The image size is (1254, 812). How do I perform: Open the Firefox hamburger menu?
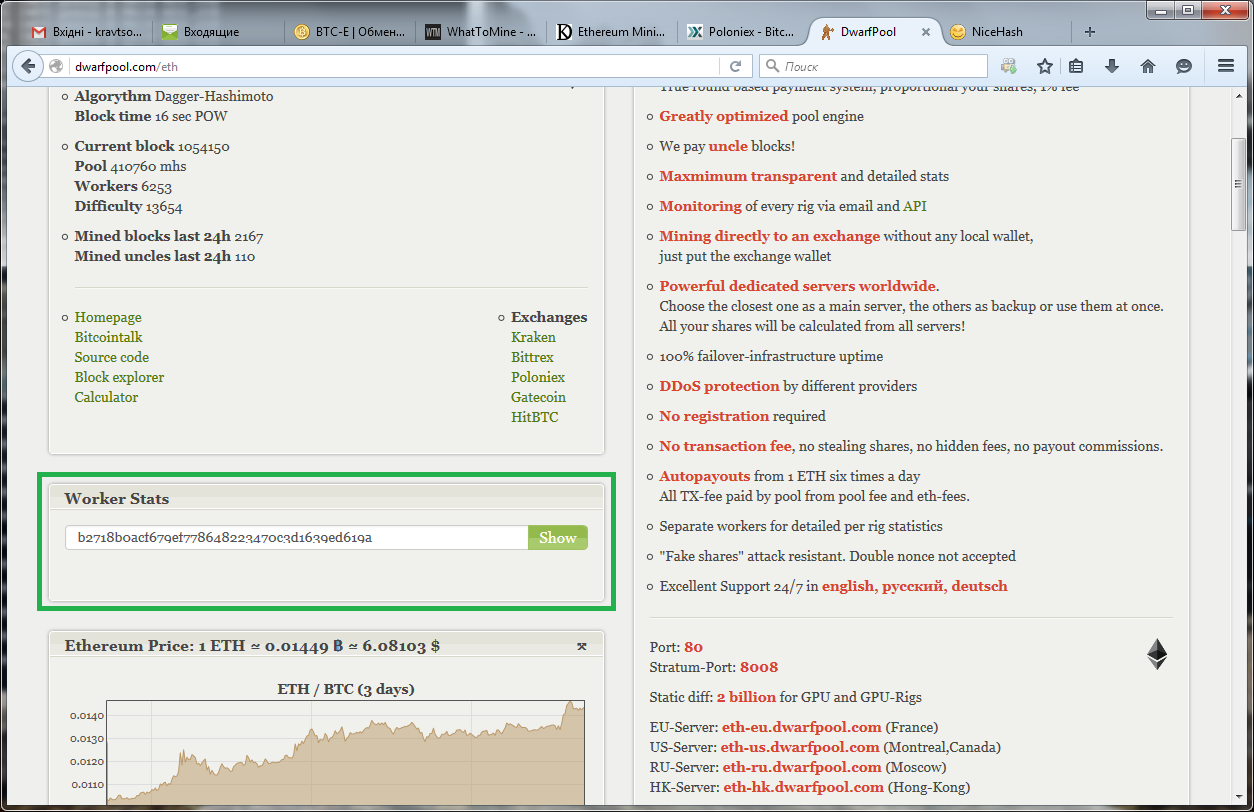(1226, 67)
